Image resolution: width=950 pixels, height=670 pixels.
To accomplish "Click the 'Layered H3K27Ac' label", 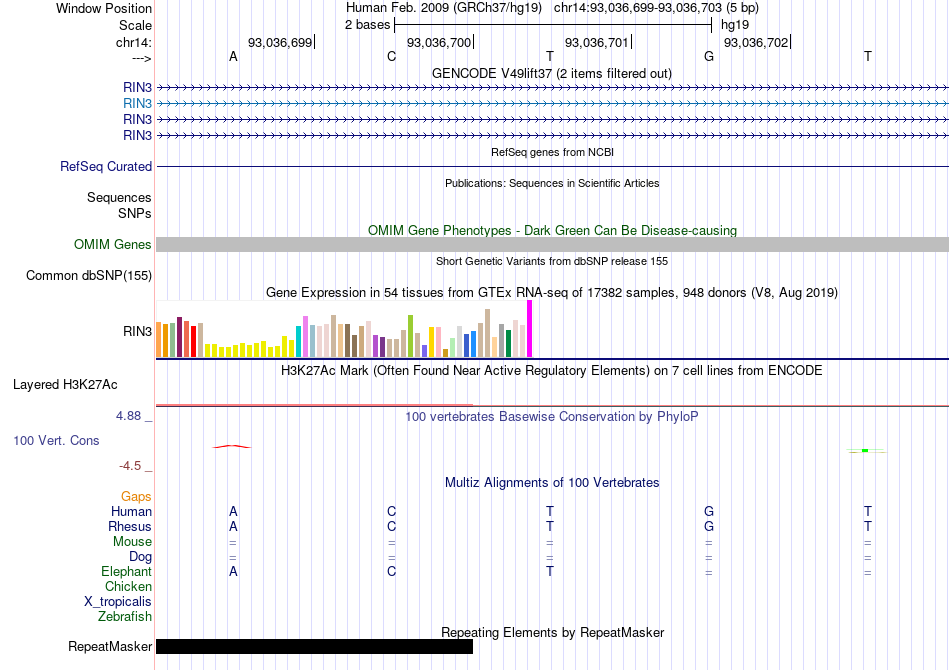I will (65, 385).
